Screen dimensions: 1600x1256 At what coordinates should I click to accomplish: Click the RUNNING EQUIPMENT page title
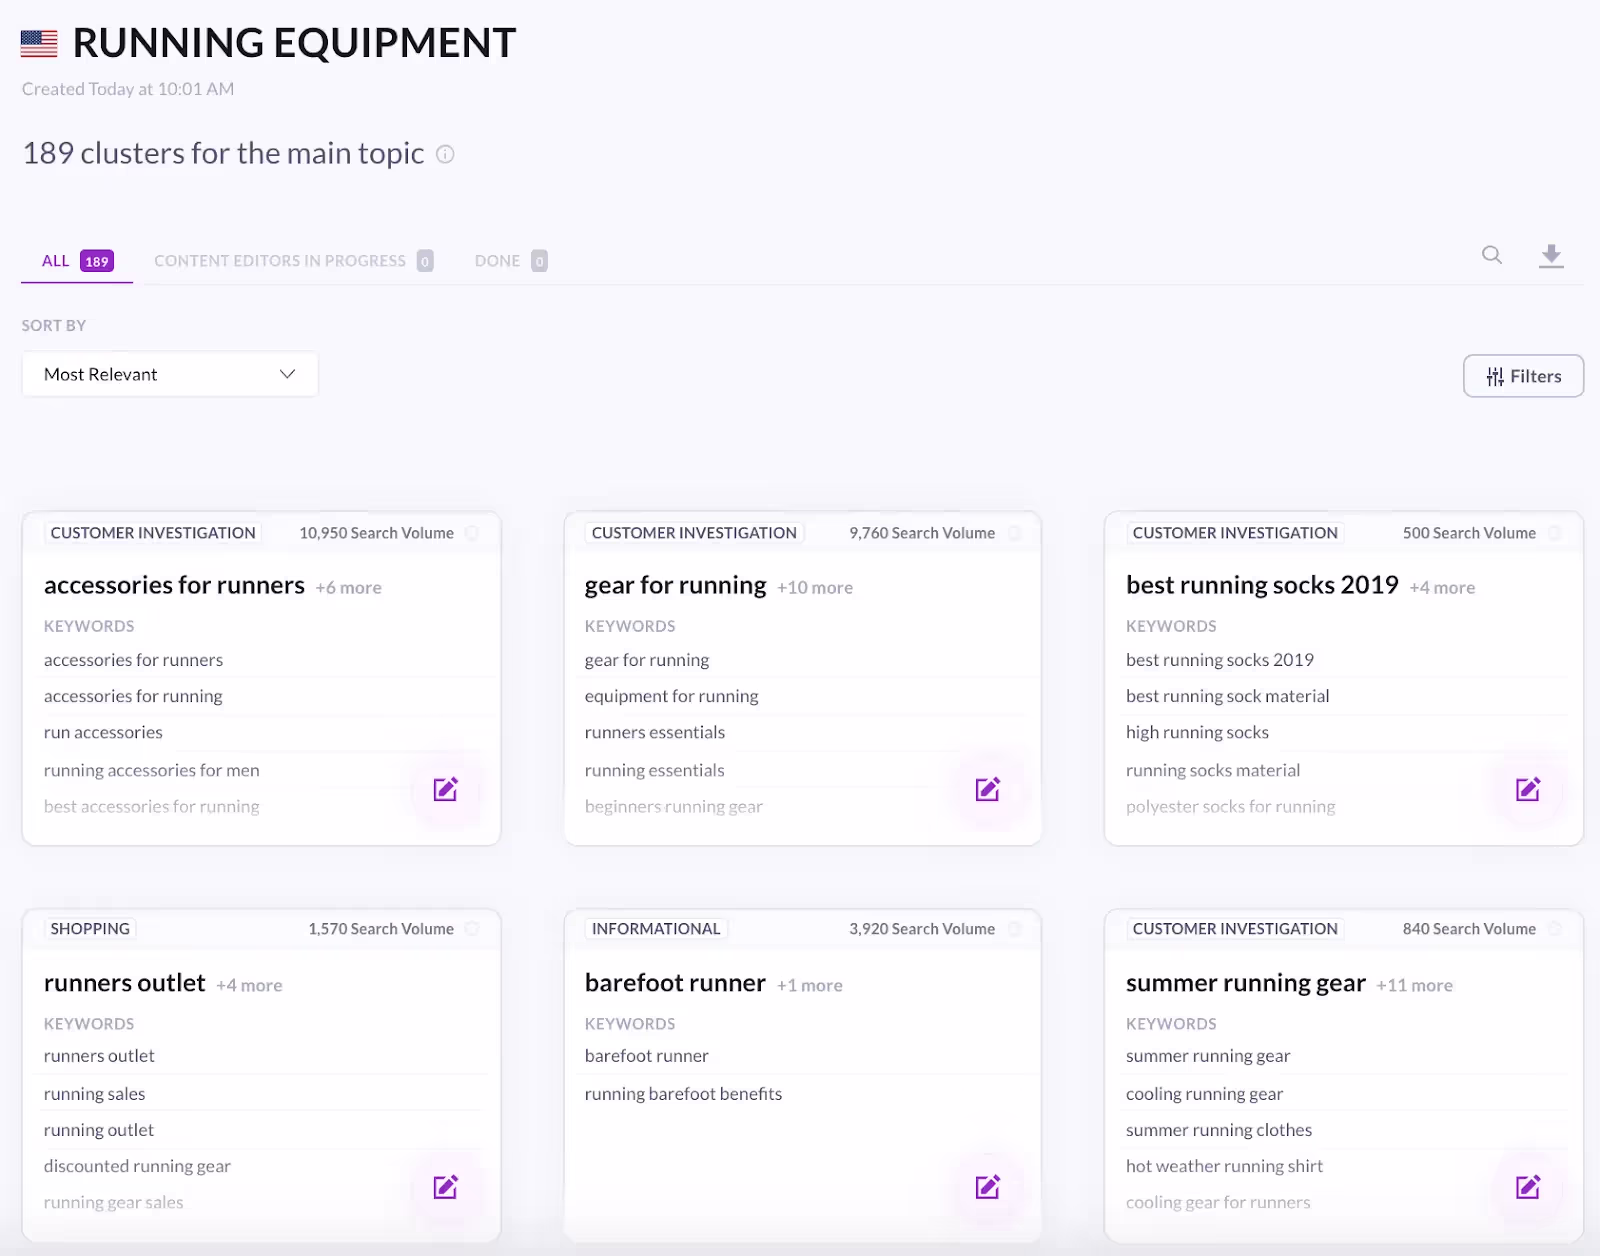[294, 43]
